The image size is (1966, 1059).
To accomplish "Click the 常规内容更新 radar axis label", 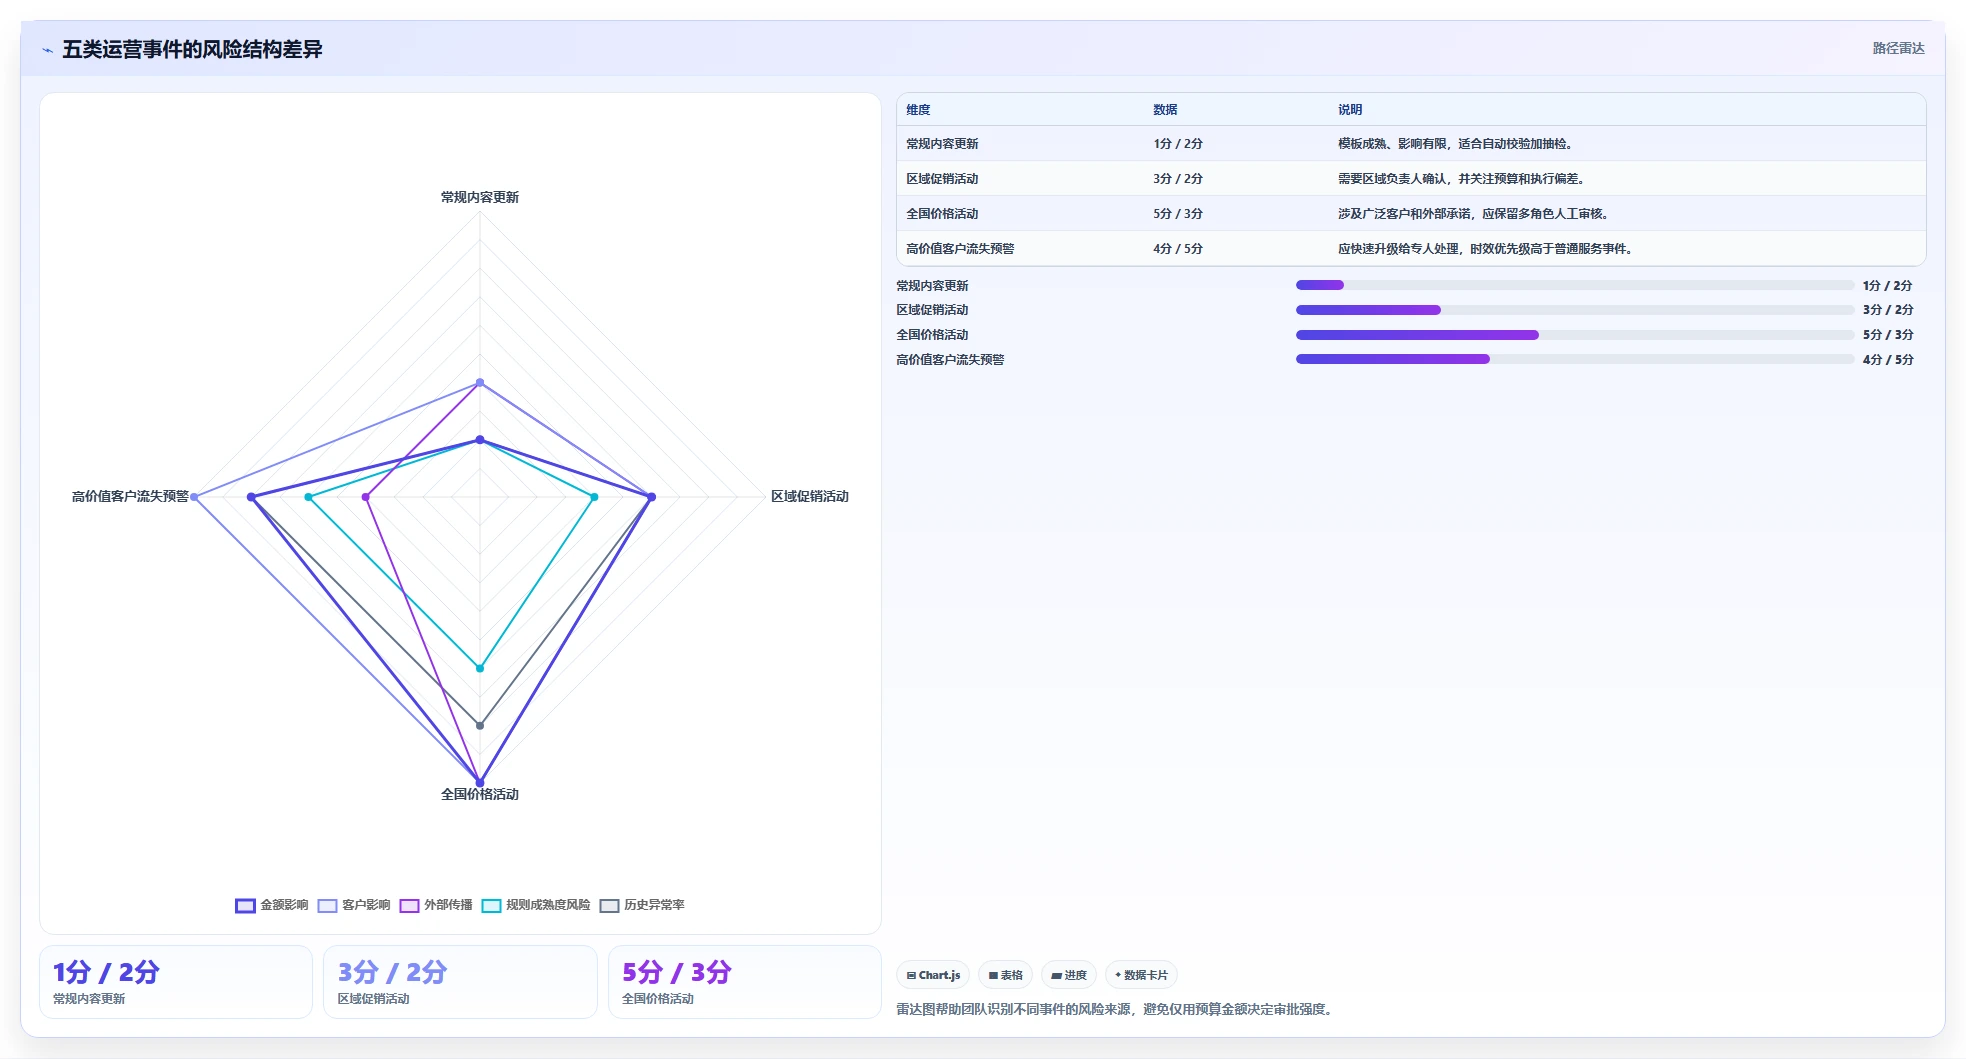I will coord(480,197).
